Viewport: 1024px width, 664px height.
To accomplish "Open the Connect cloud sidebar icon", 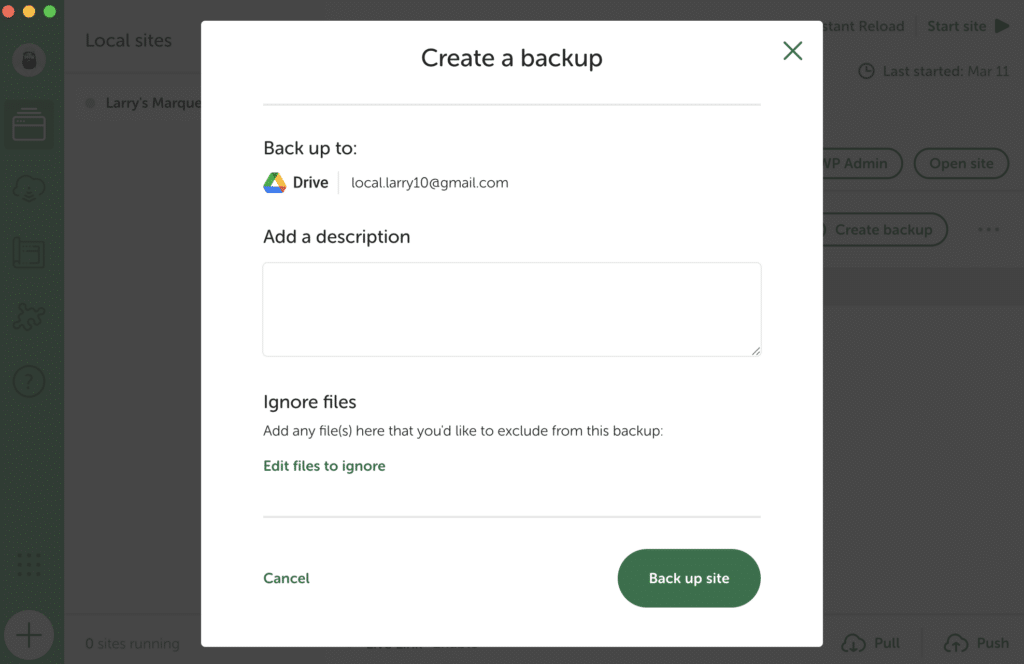I will pos(29,189).
